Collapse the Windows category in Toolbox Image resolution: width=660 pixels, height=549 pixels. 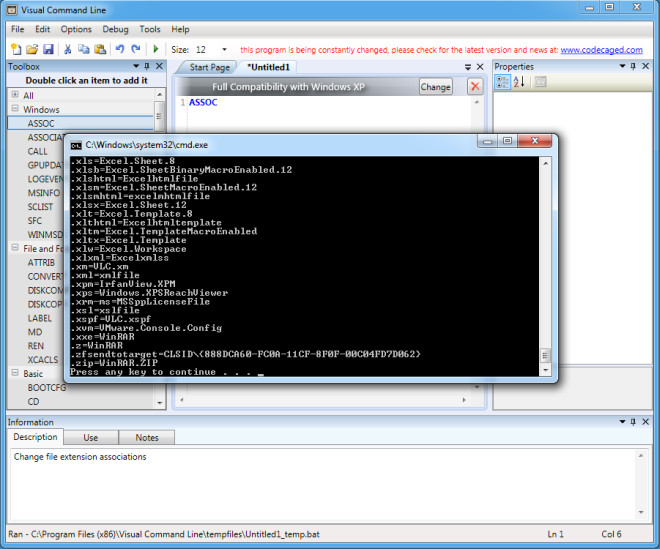pyautogui.click(x=15, y=109)
